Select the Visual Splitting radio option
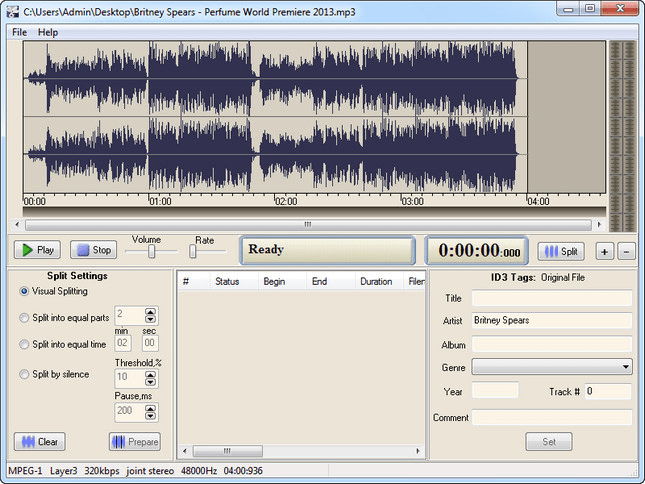The width and height of the screenshot is (645, 484). click(24, 291)
